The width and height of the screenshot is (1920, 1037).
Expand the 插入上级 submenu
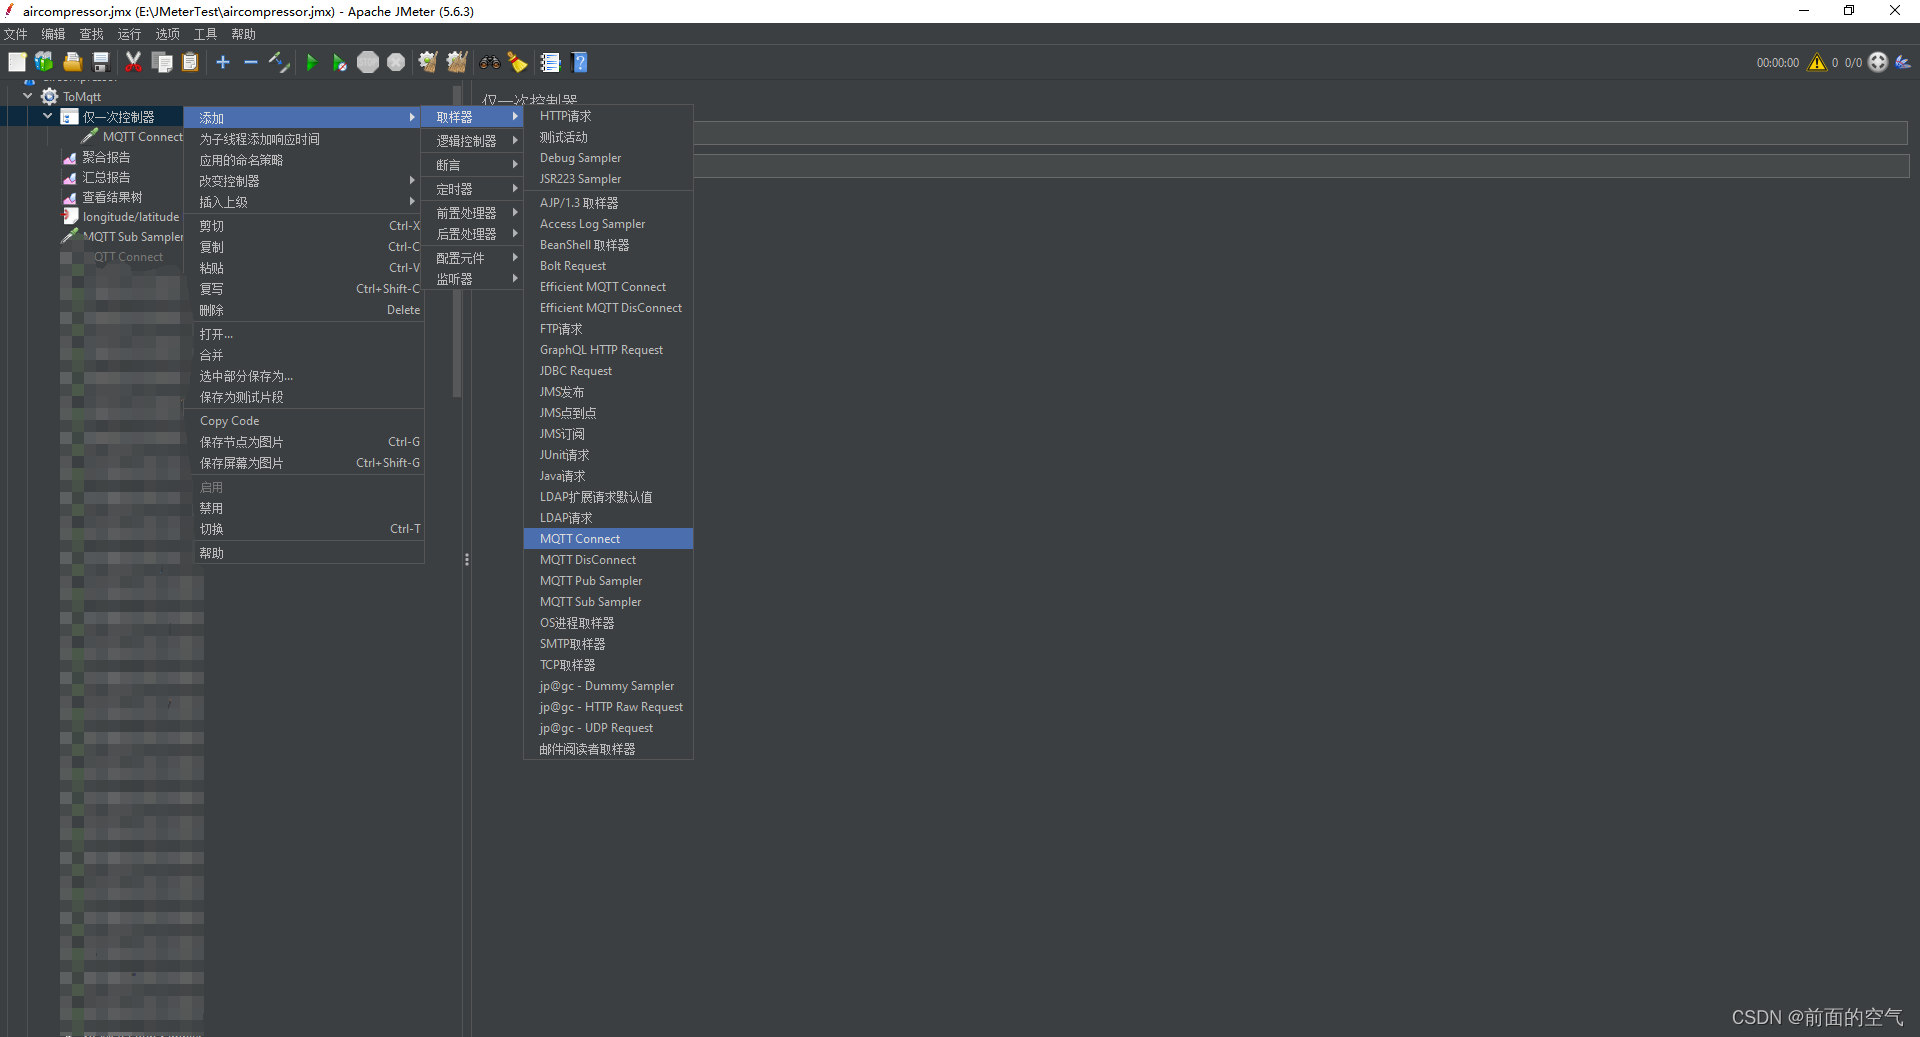click(x=304, y=202)
